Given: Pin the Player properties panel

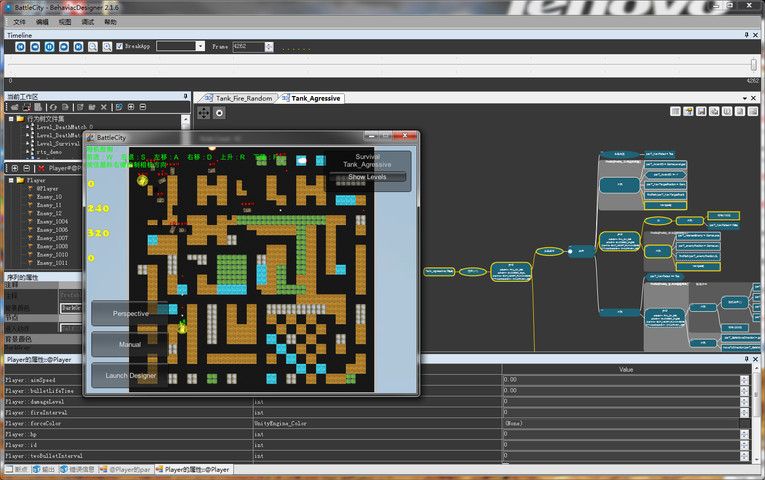Looking at the screenshot, I should coord(746,359).
